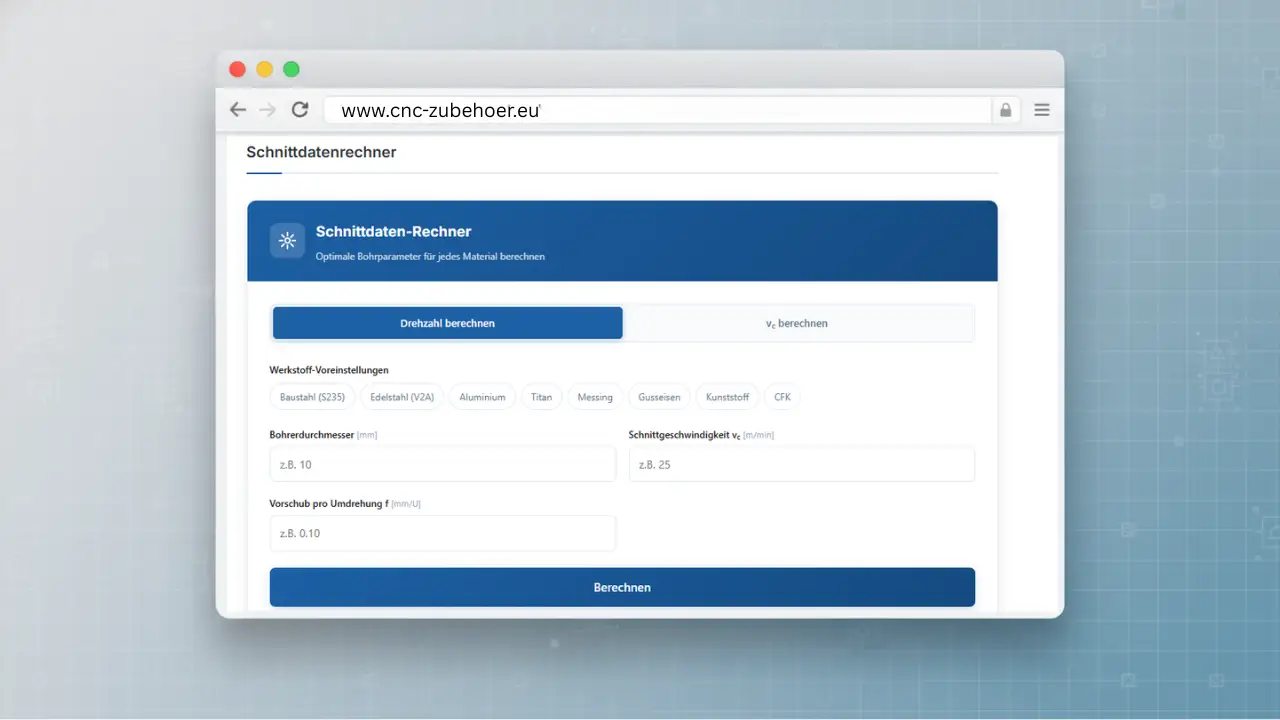1280x720 pixels.
Task: Click the Optimale Bohrparameter subtitle text
Action: (x=430, y=257)
